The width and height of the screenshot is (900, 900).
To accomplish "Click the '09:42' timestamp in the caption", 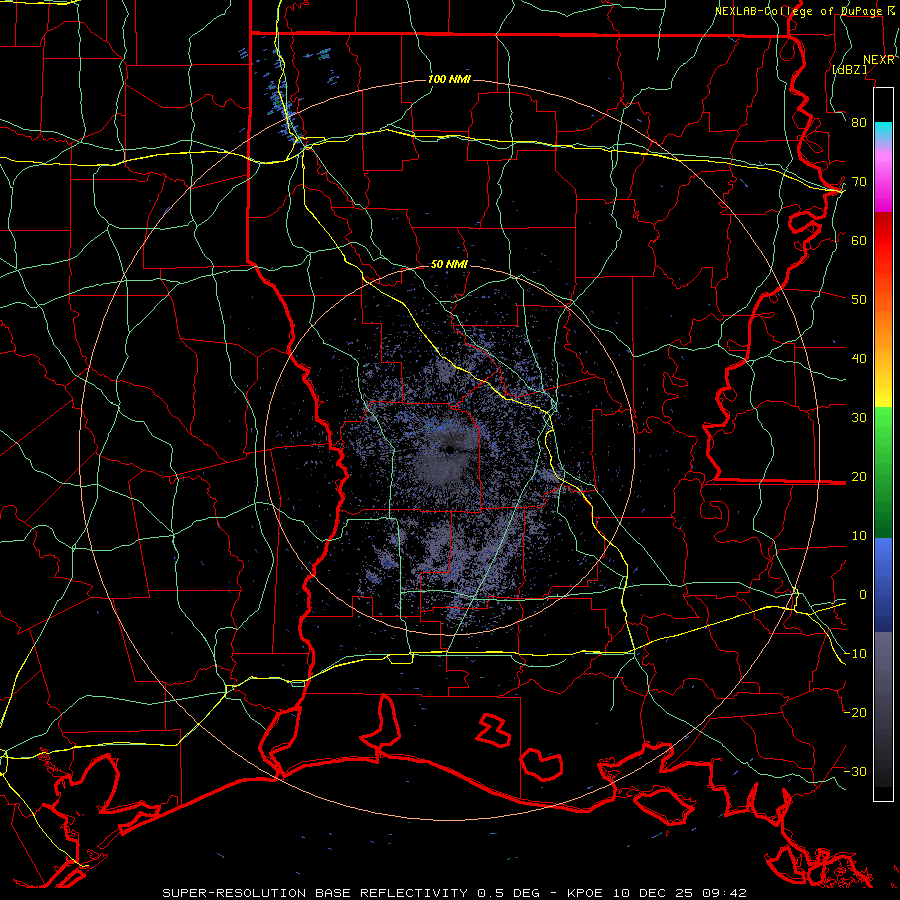I will (724, 893).
